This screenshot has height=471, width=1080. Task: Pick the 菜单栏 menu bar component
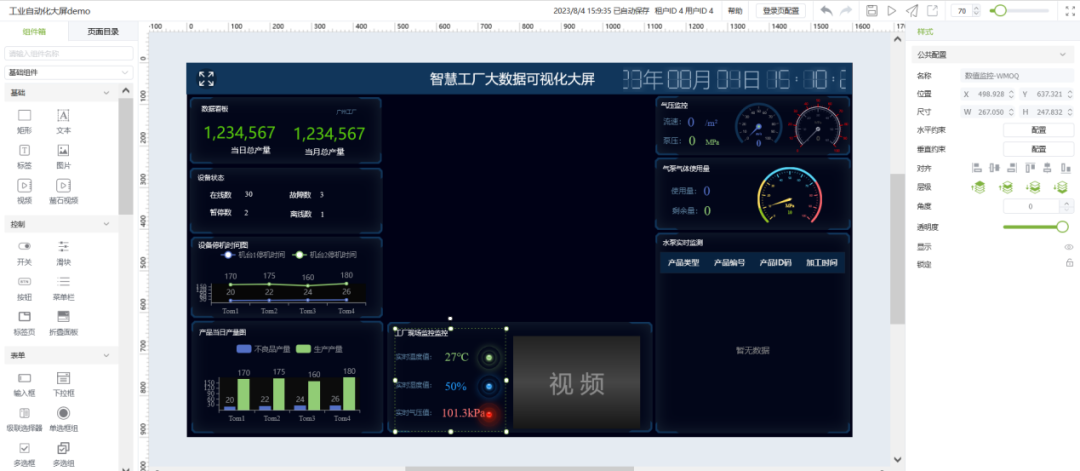(63, 289)
